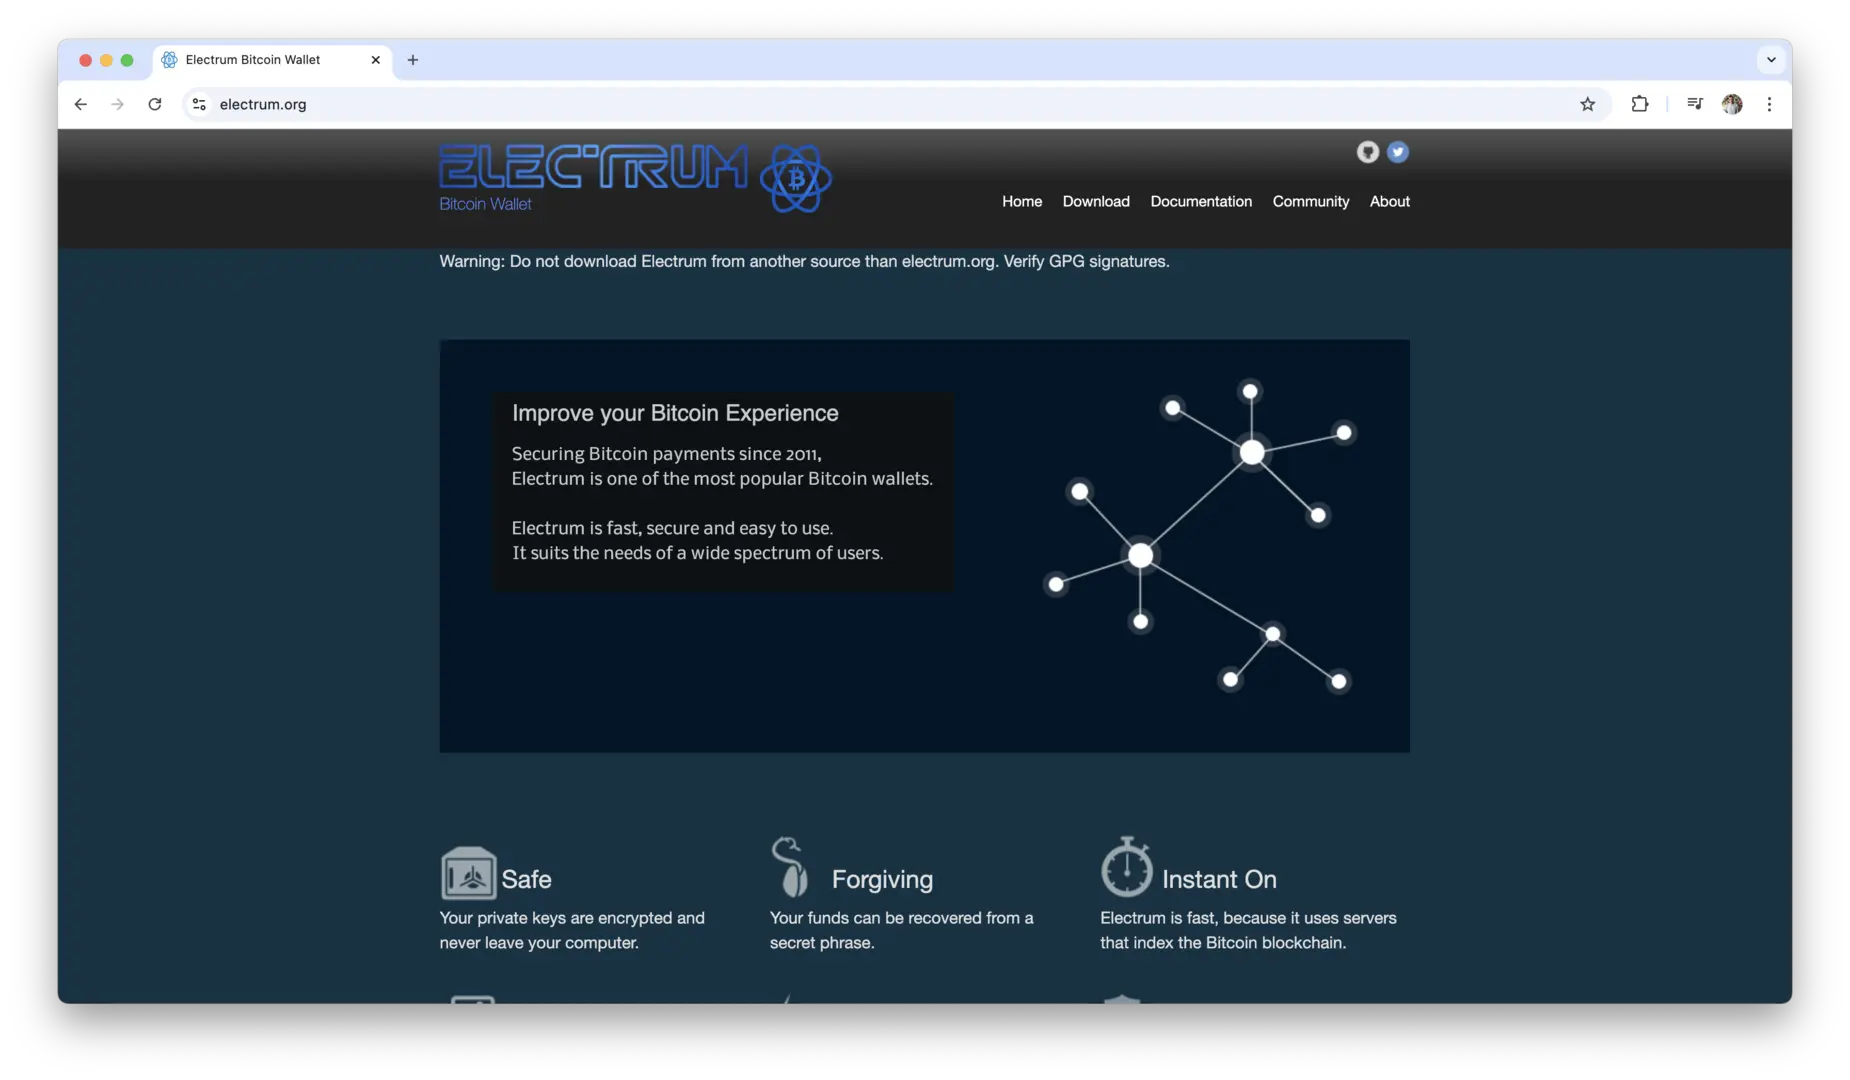Screen dimensions: 1850x1080
Task: Open the browser extensions puzzle icon
Action: pyautogui.click(x=1640, y=104)
